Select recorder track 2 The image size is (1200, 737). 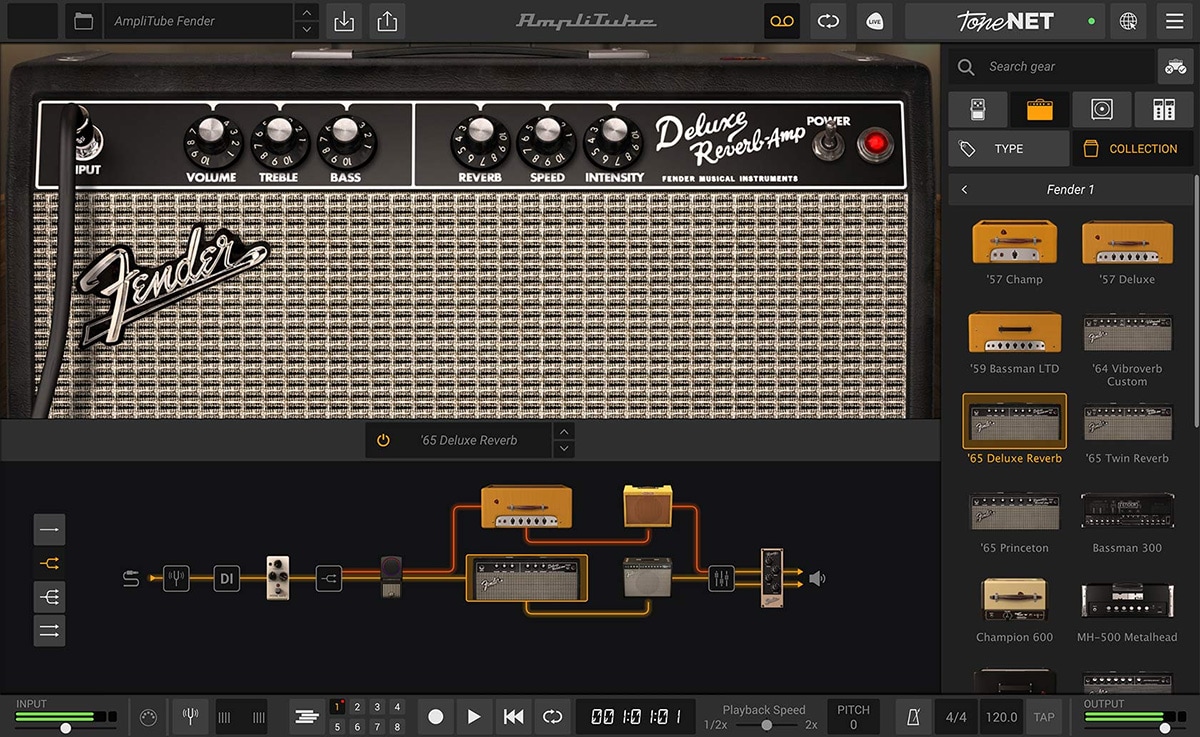pyautogui.click(x=357, y=707)
